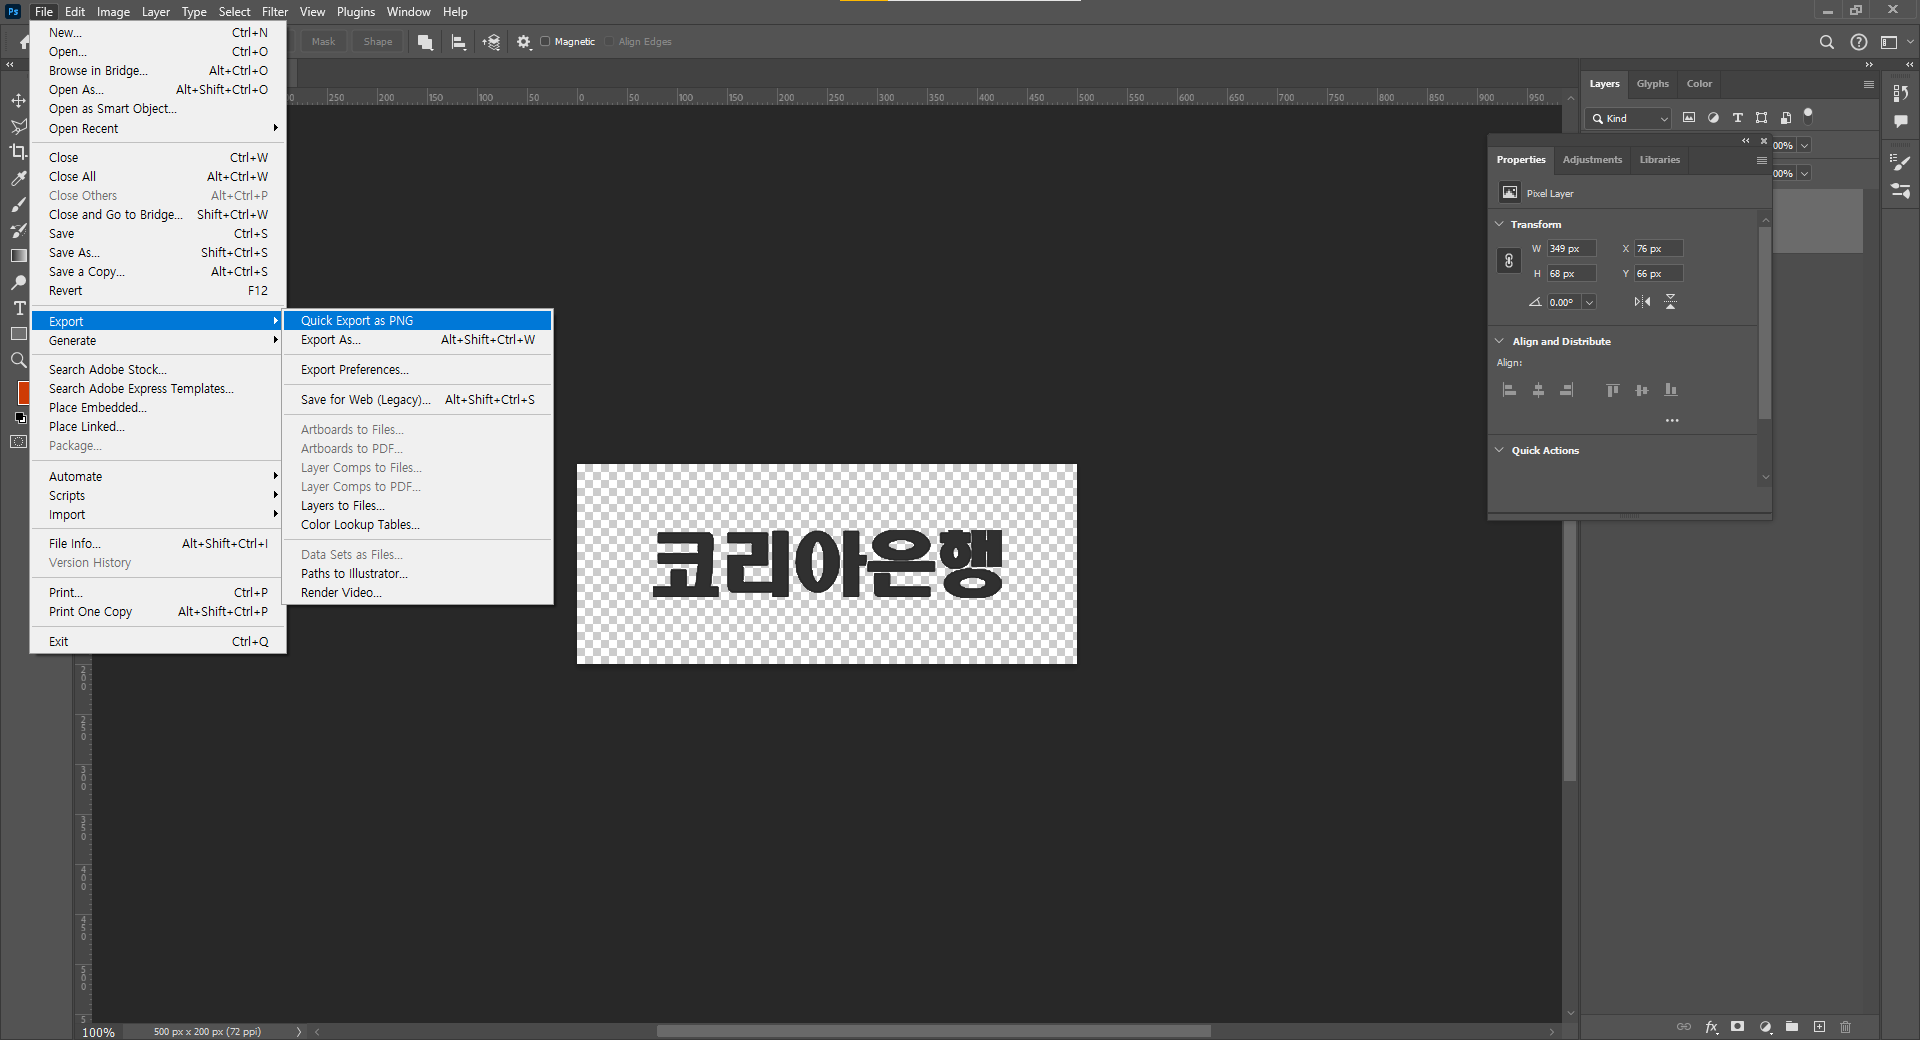Expand the Open Recent submenu
Viewport: 1920px width, 1040px height.
158,128
